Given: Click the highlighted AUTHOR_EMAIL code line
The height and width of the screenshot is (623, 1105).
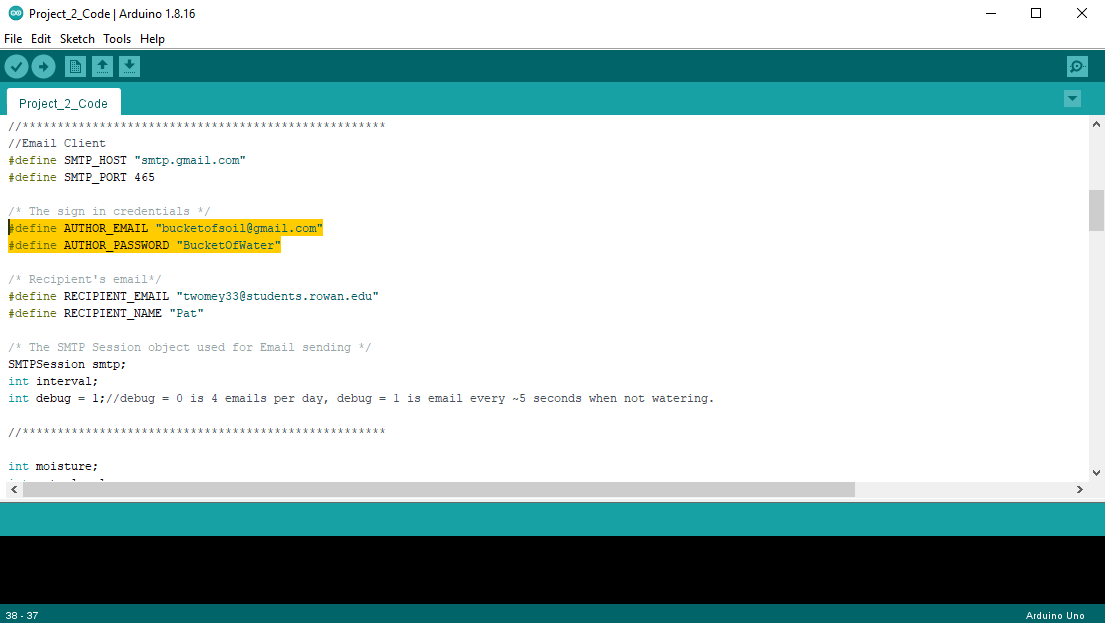Looking at the screenshot, I should point(165,227).
